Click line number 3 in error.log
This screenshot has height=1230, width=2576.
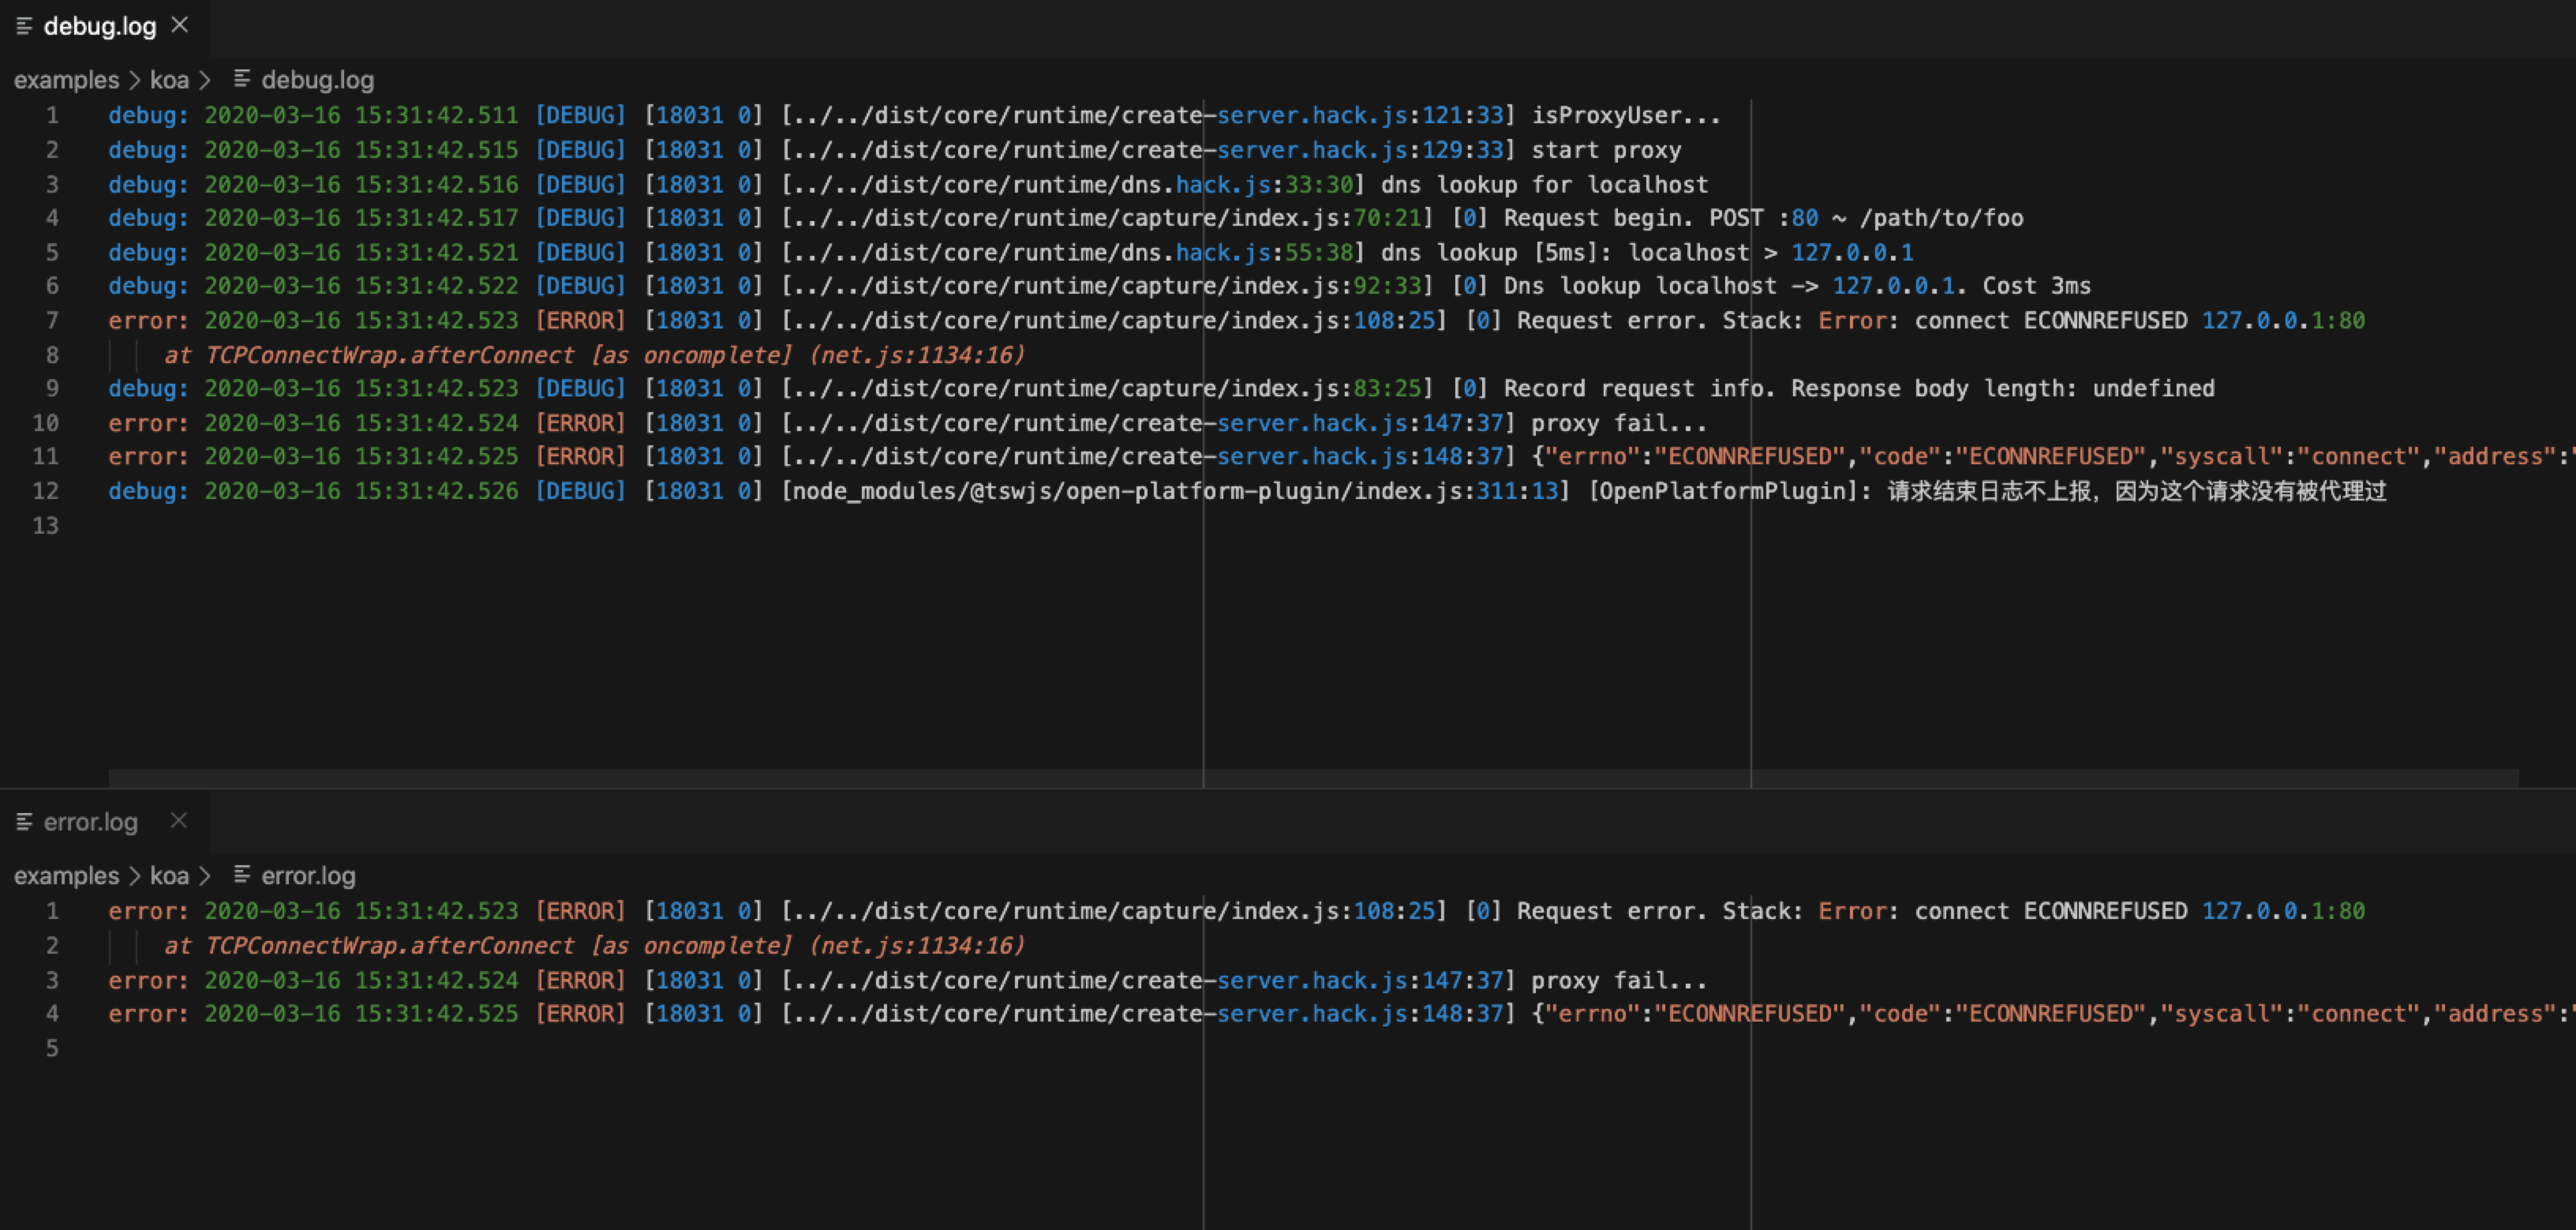[52, 980]
